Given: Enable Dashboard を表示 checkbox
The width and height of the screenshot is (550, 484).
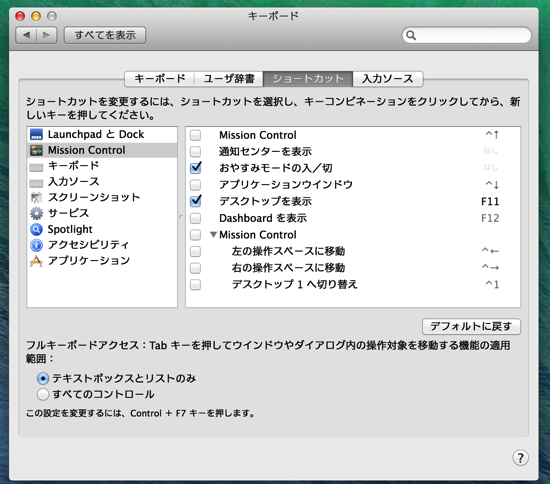Looking at the screenshot, I should tap(195, 218).
